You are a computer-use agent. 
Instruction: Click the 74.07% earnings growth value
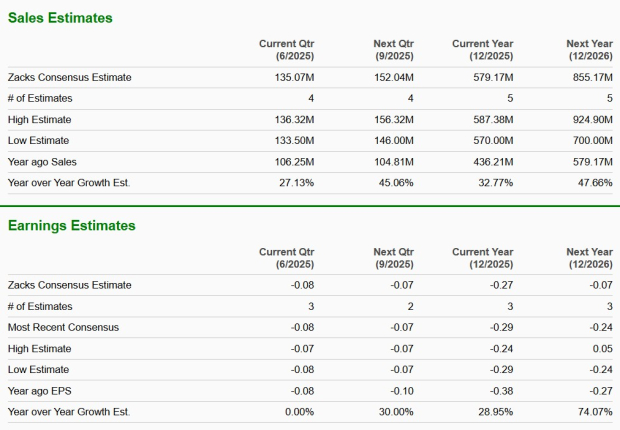[594, 411]
